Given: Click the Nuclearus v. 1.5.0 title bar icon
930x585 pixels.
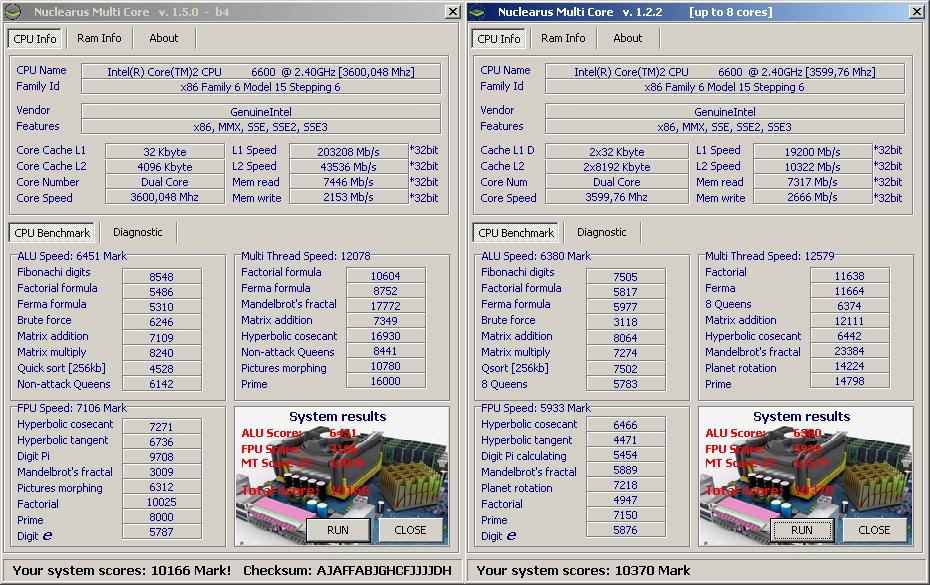Looking at the screenshot, I should (x=12, y=11).
